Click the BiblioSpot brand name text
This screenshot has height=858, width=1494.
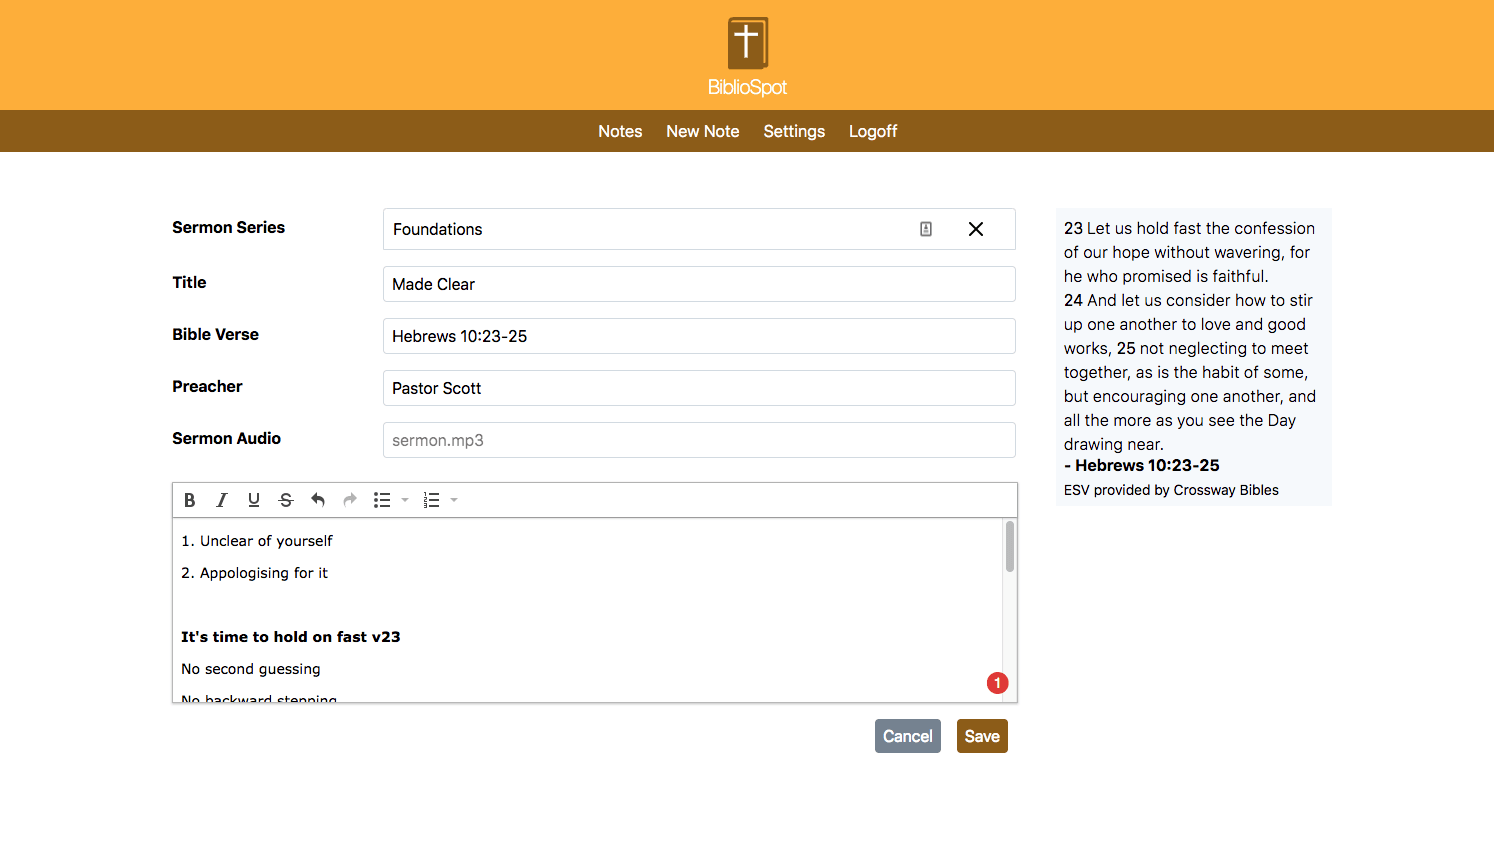(x=747, y=87)
